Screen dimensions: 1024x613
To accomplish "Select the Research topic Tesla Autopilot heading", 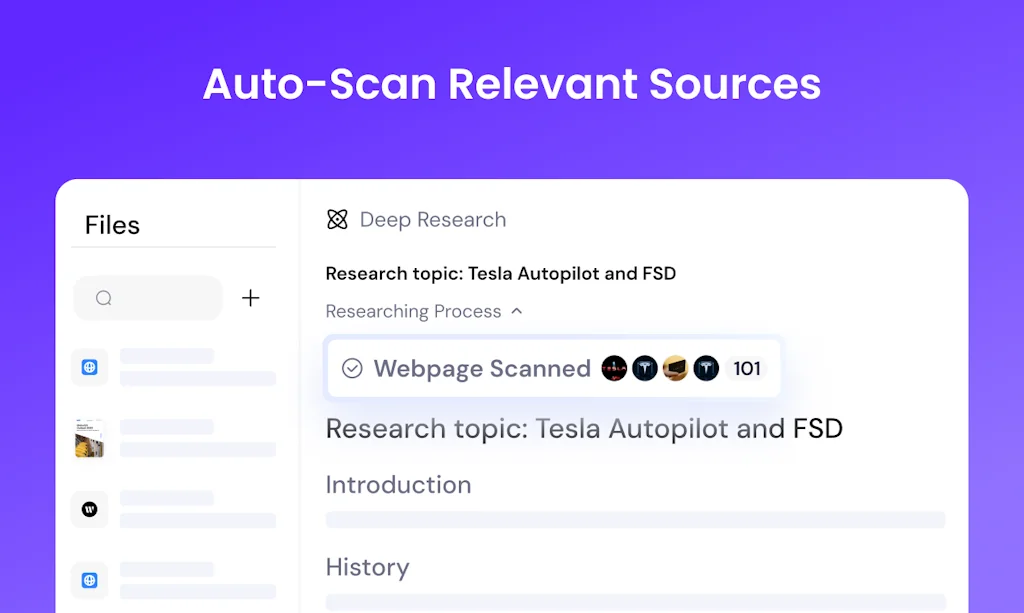I will coord(584,428).
